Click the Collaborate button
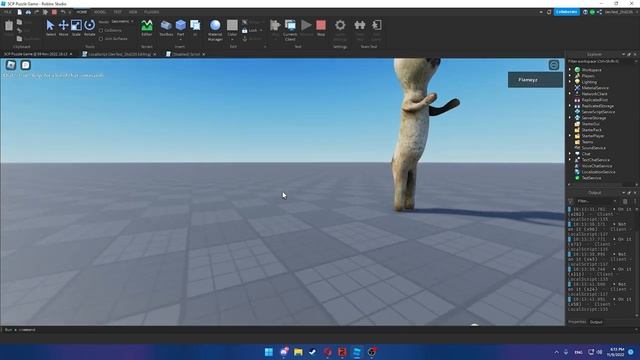Screen dimensions: 640x360 point(567,12)
